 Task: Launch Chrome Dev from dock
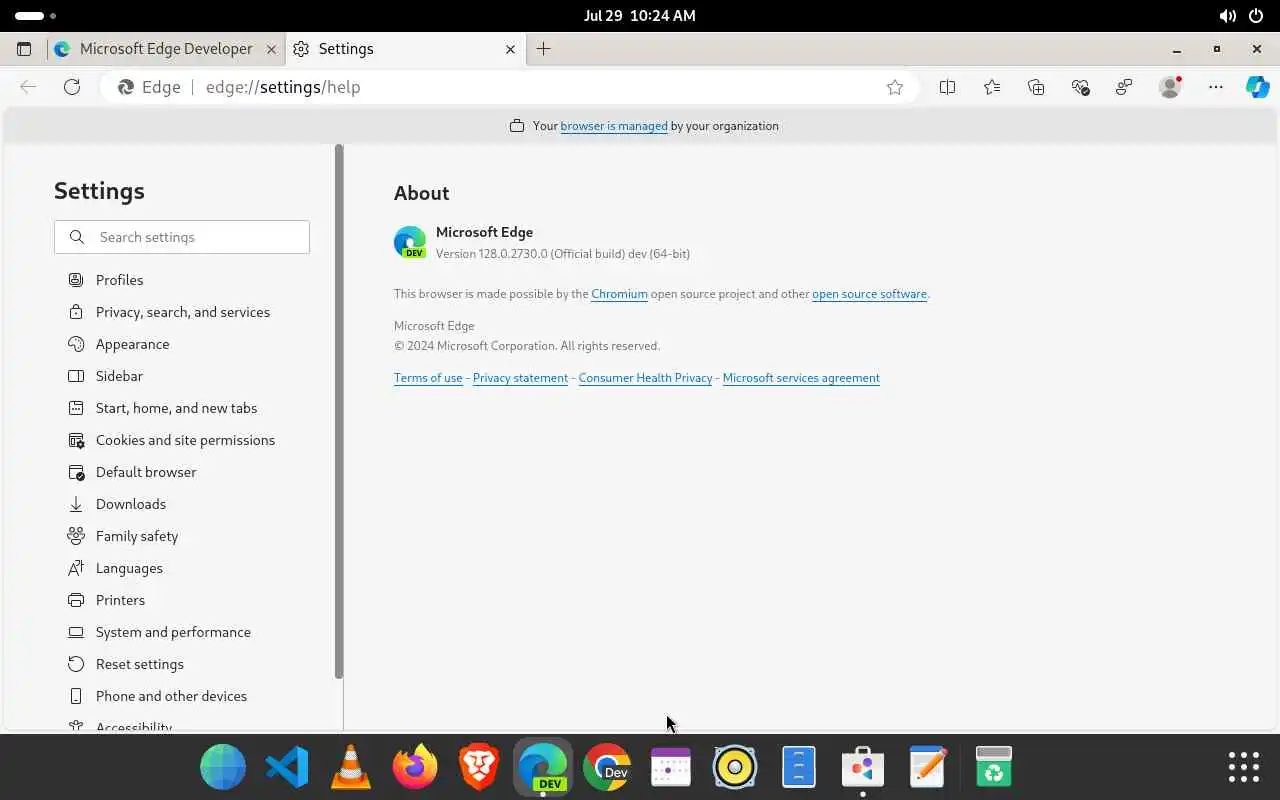pos(607,768)
